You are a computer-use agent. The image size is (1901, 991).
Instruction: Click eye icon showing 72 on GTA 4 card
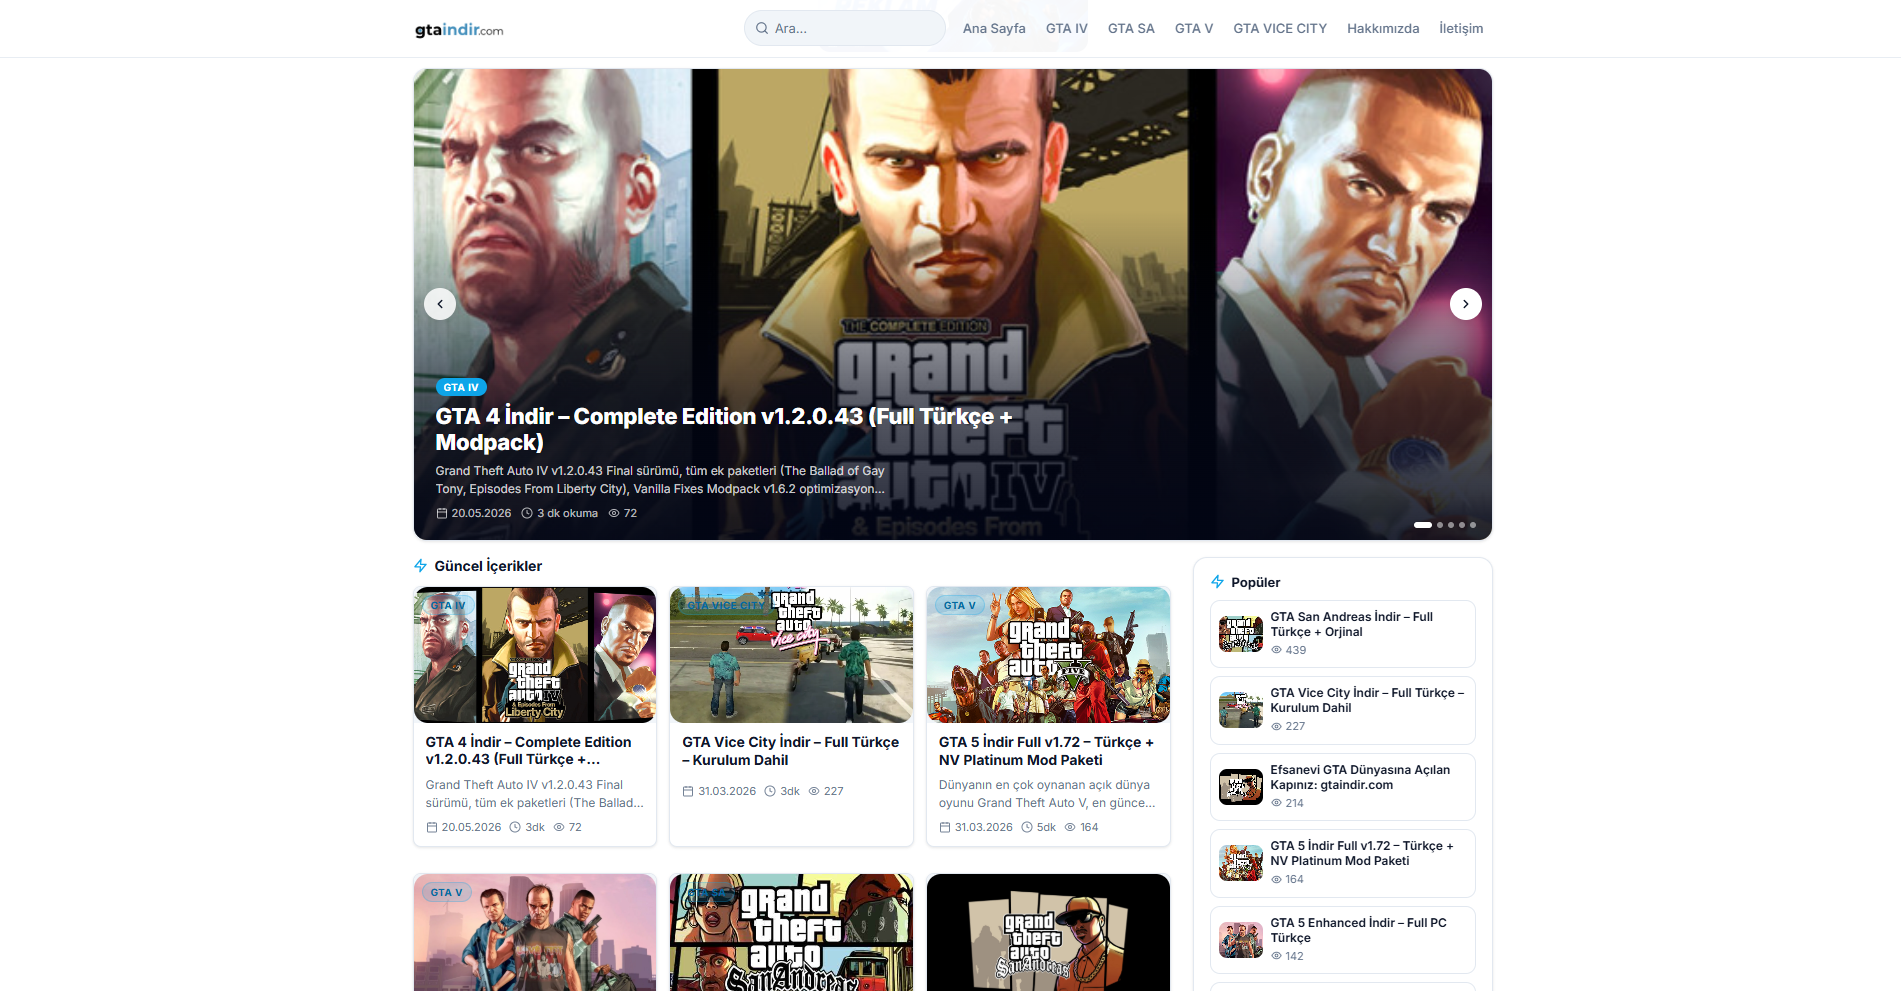click(559, 827)
